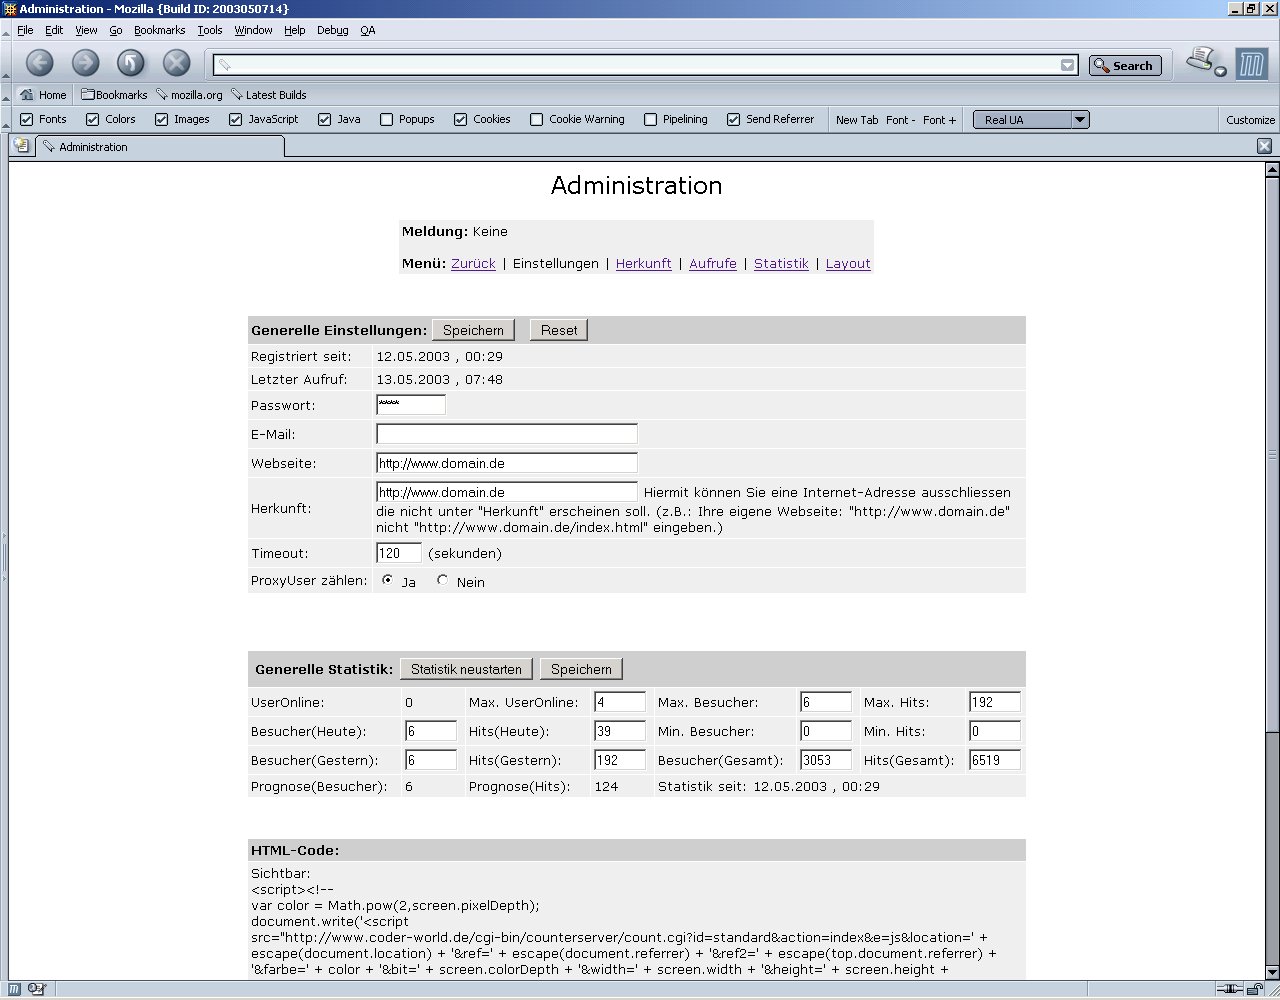Open the View menu
The width and height of the screenshot is (1280, 1000).
tap(86, 30)
